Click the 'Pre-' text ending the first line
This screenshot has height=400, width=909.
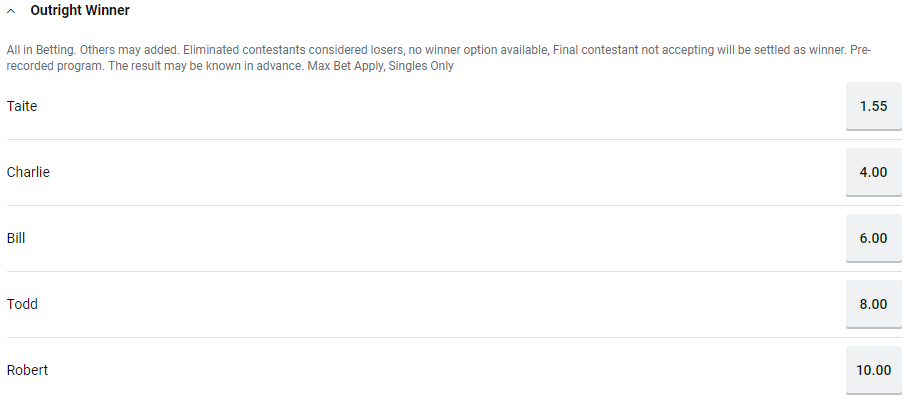pos(861,50)
